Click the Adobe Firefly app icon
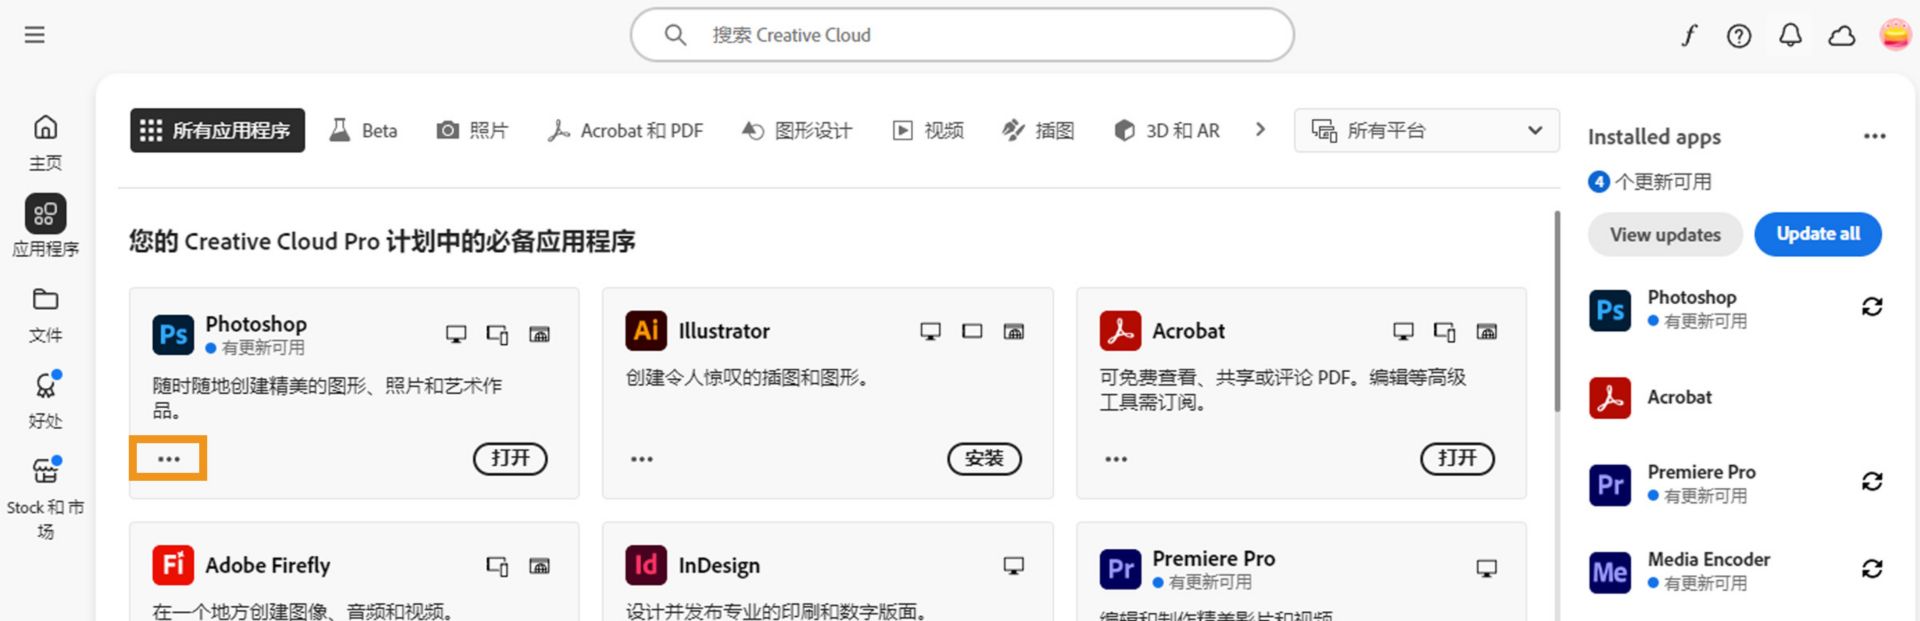The width and height of the screenshot is (1920, 621). click(x=173, y=565)
